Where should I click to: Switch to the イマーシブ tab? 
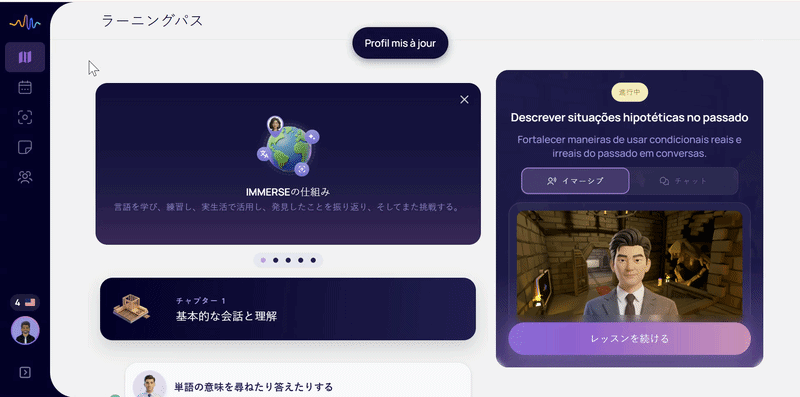click(x=575, y=181)
